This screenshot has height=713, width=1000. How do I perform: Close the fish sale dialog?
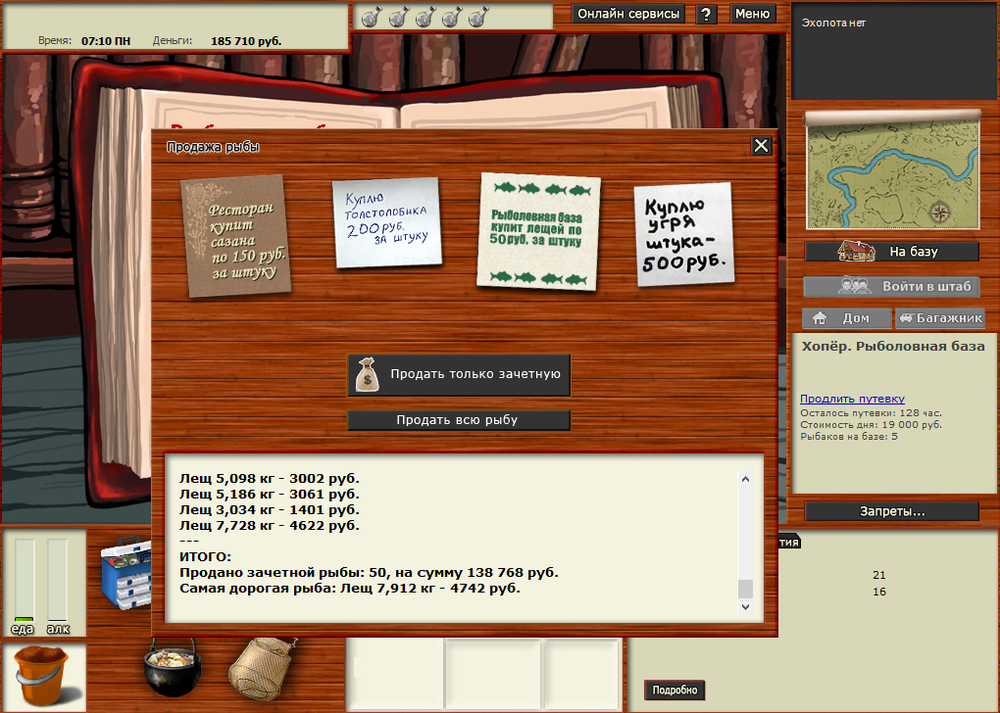tap(761, 146)
